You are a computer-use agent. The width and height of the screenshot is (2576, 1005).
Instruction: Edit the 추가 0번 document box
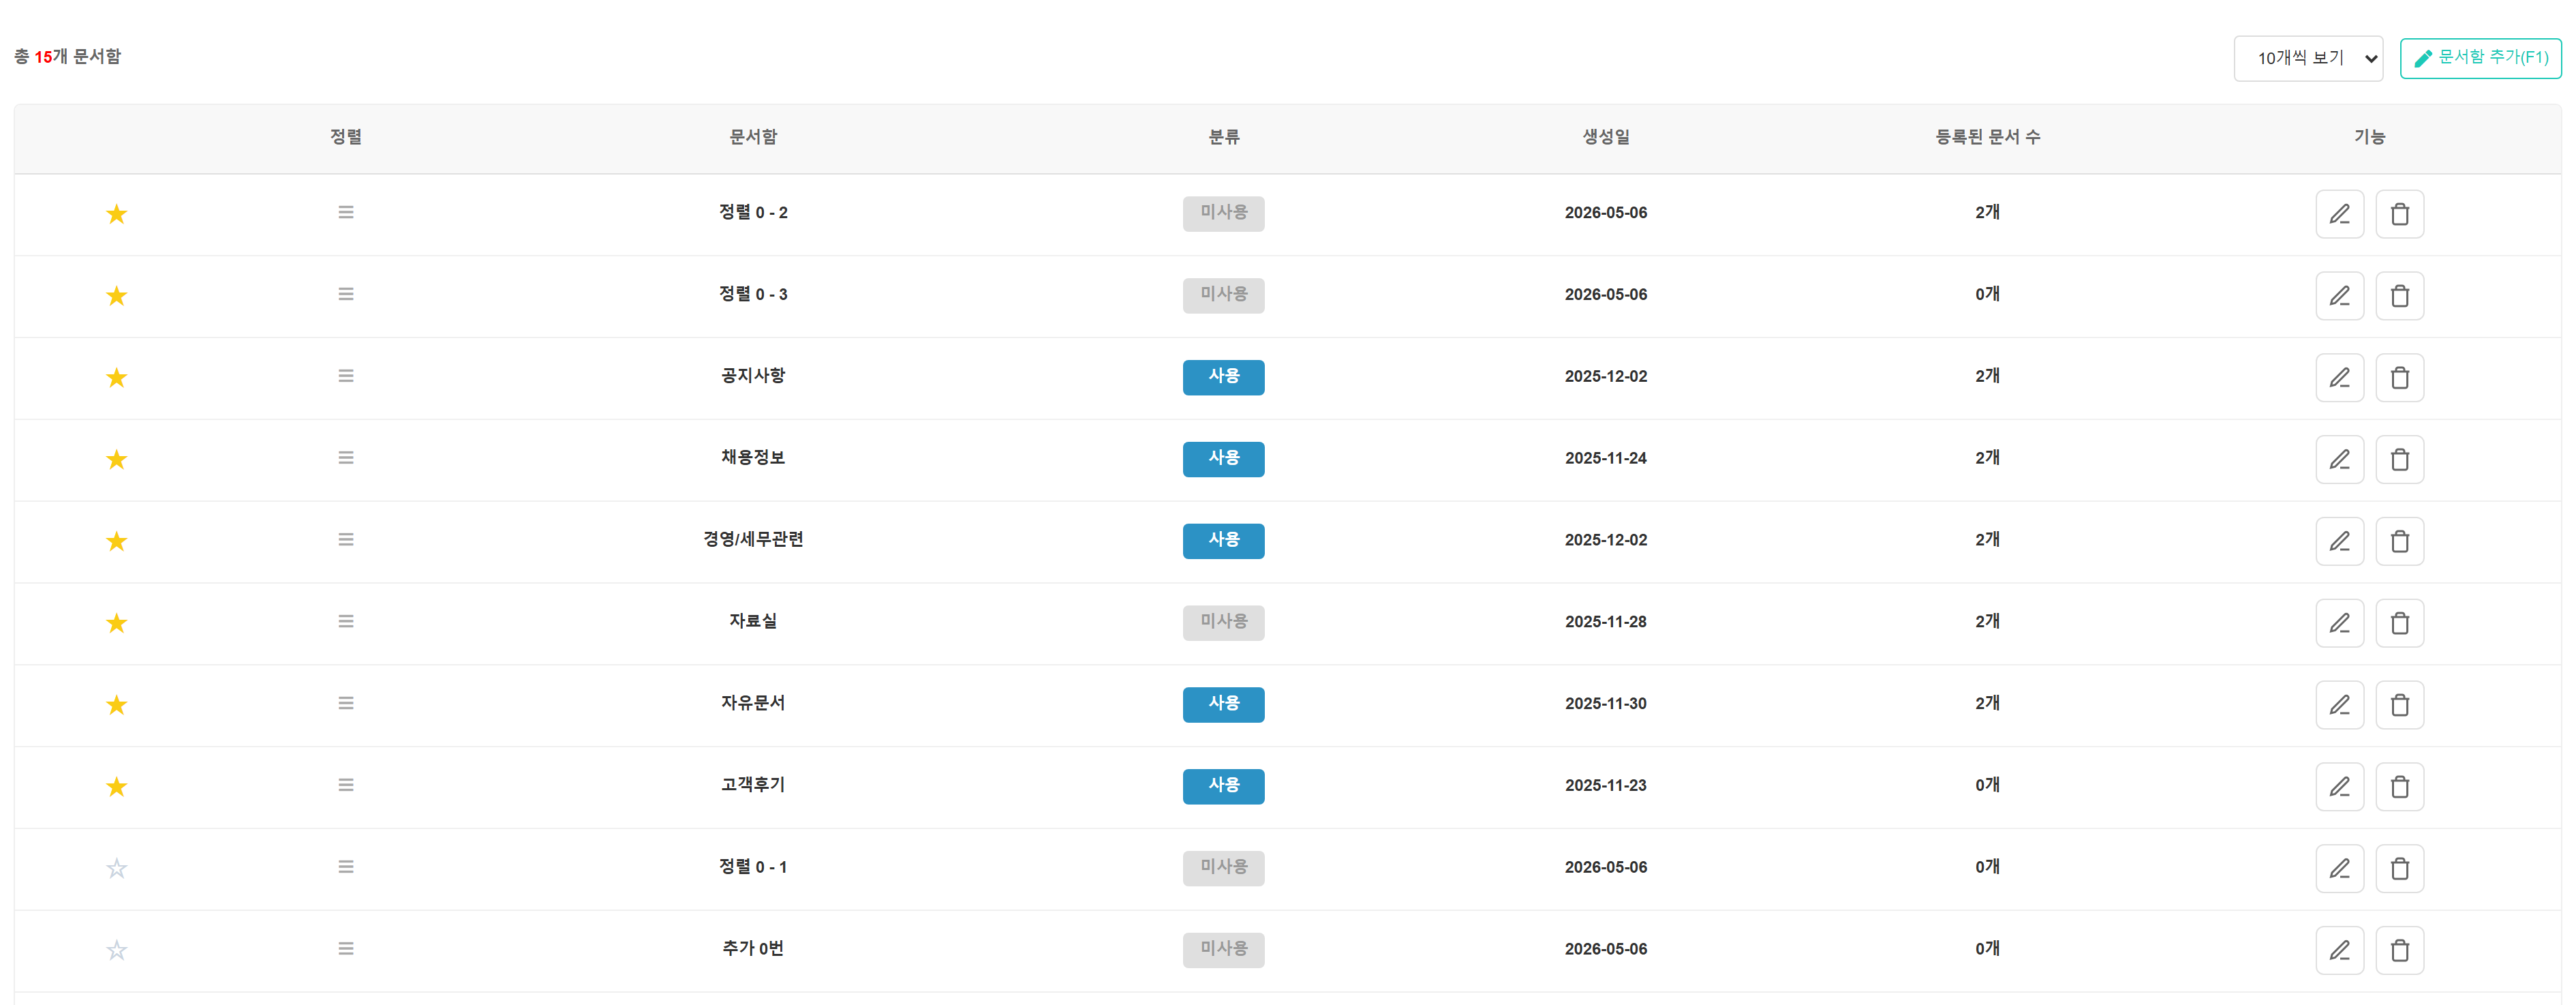point(2339,950)
